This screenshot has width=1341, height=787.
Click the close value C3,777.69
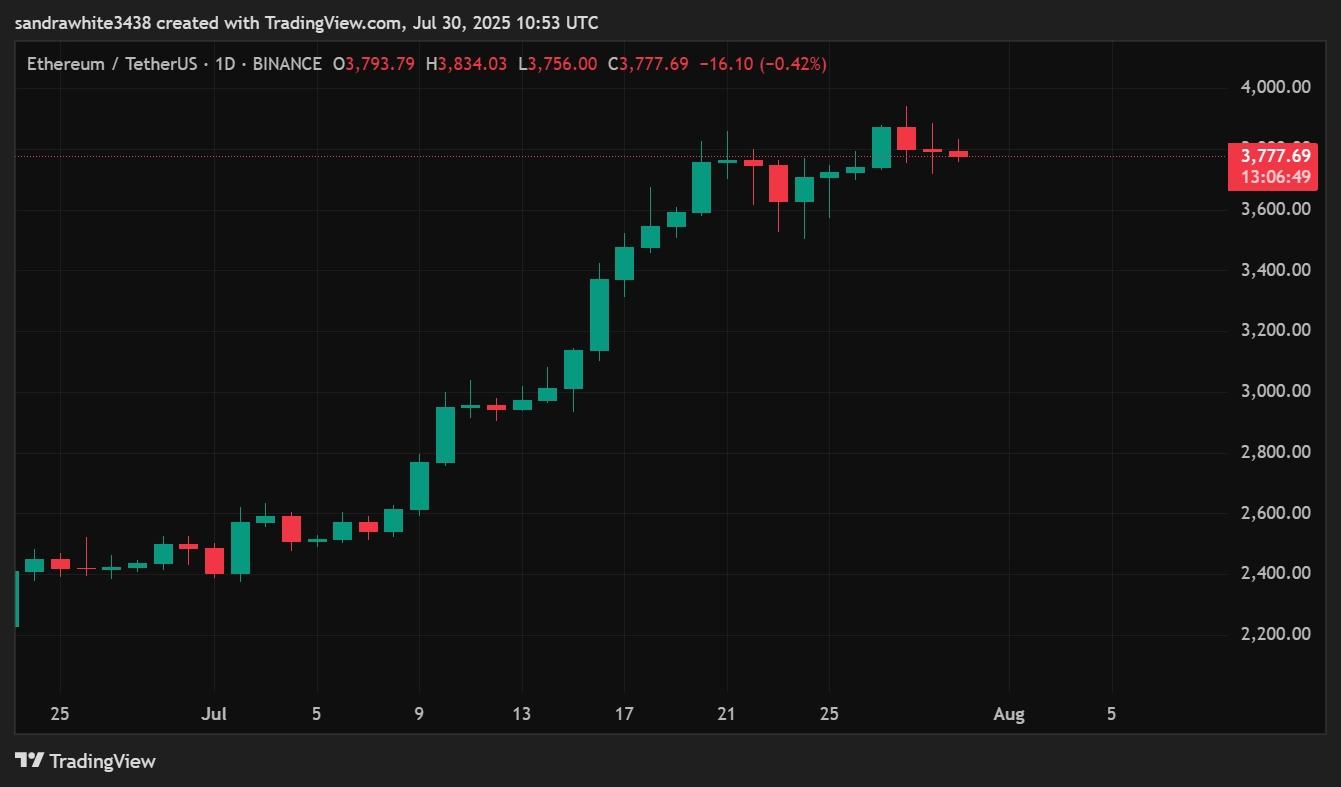click(x=649, y=64)
